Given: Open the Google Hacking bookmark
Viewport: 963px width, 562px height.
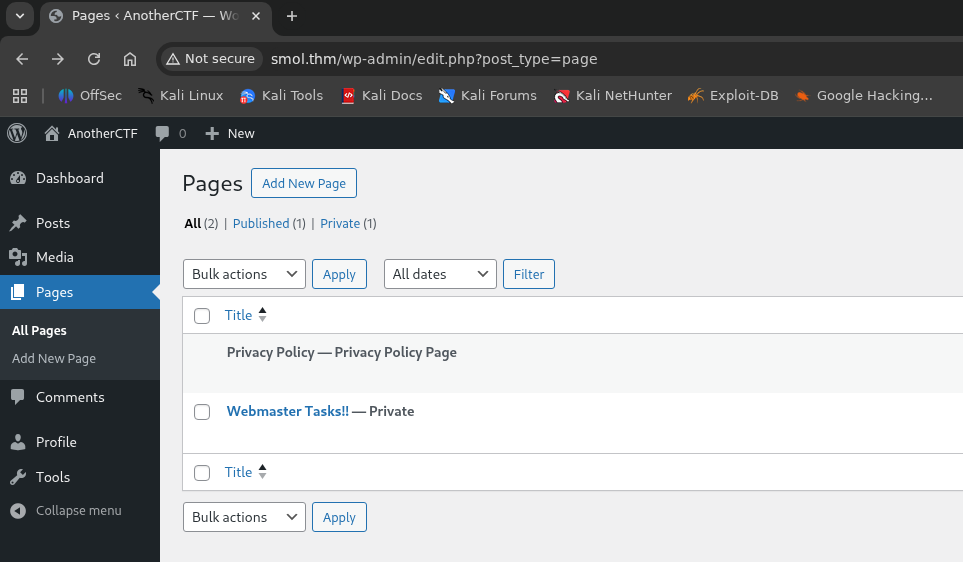Looking at the screenshot, I should click(864, 96).
